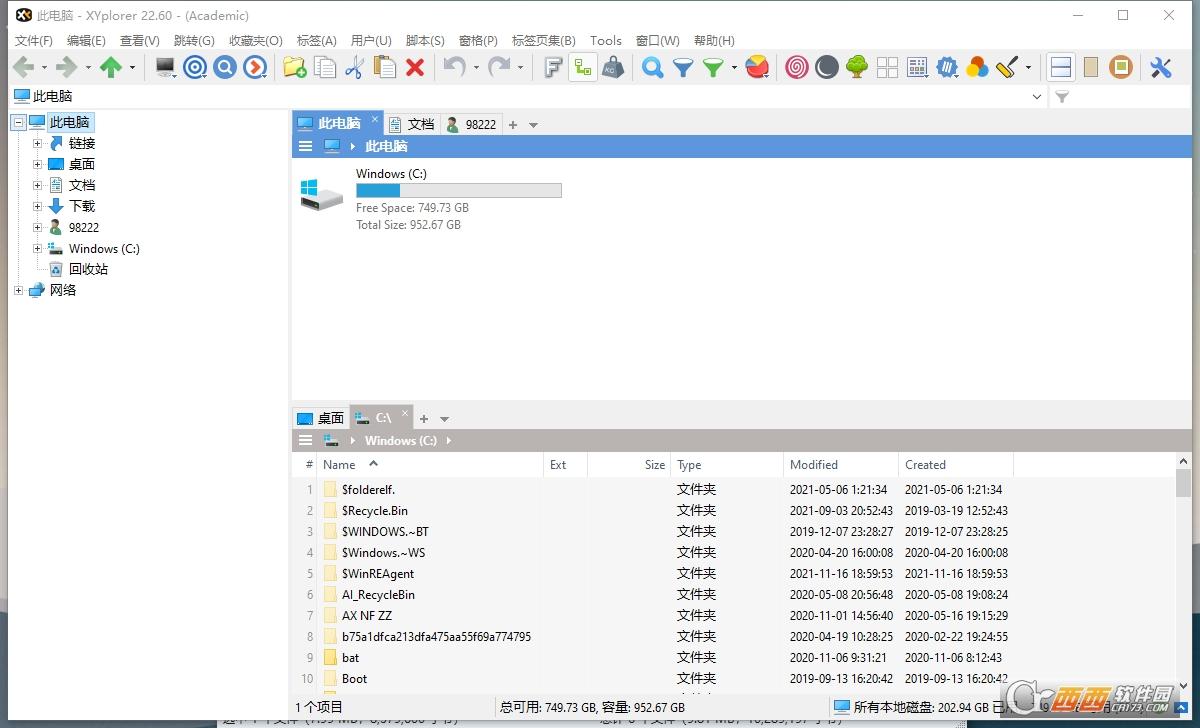
Task: Open the 脚本(S) menu
Action: (x=425, y=41)
